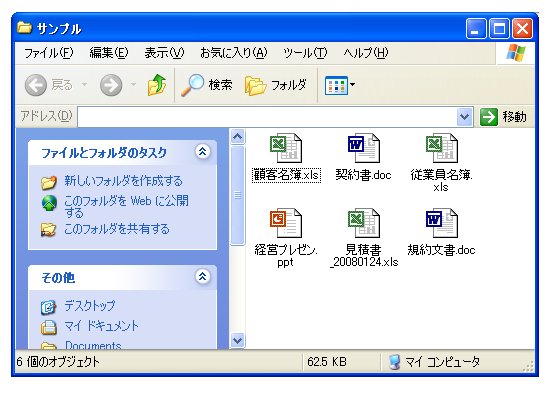Click inside the アドレス address field
The width and height of the screenshot is (557, 397).
tap(267, 117)
